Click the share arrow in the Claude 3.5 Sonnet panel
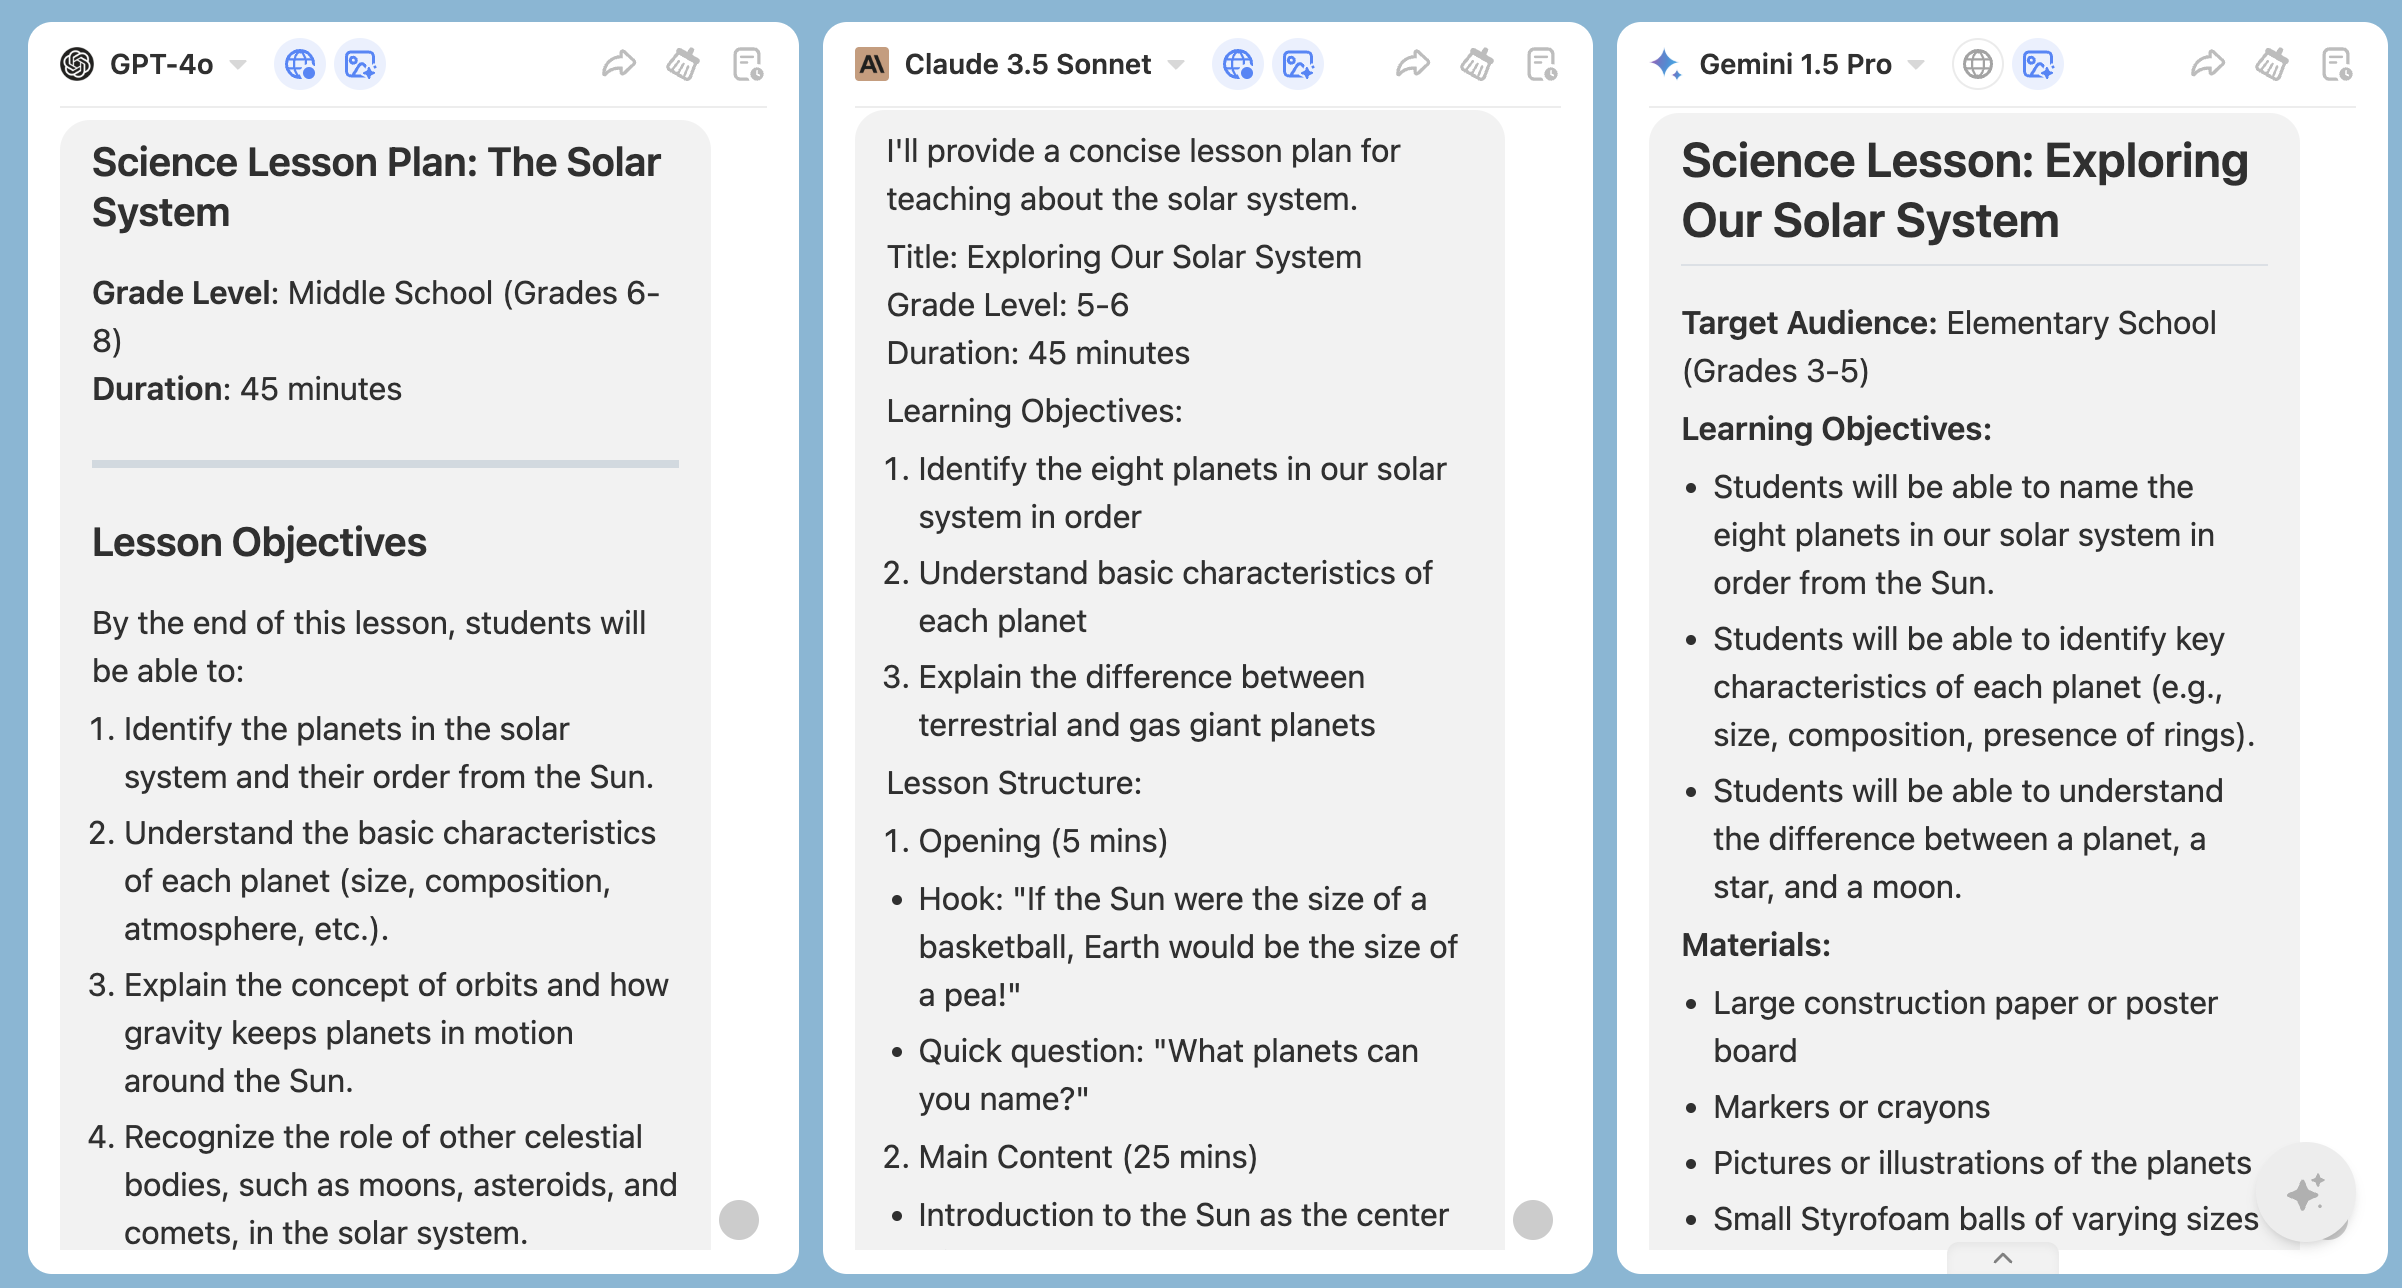 coord(1413,65)
